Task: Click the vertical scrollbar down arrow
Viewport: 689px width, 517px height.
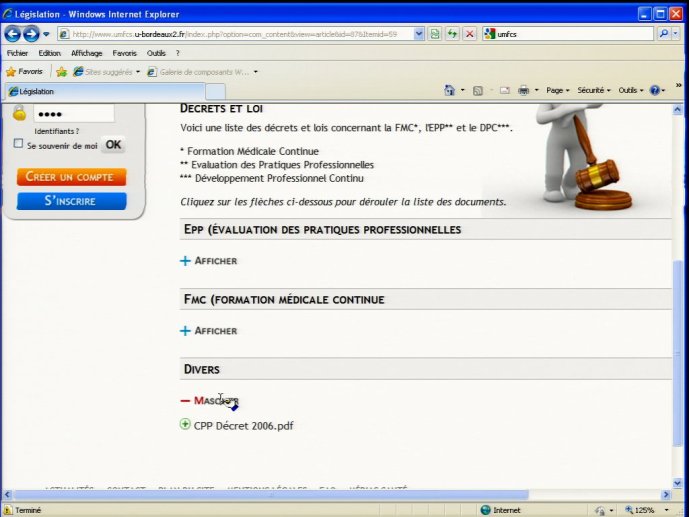Action: click(678, 483)
